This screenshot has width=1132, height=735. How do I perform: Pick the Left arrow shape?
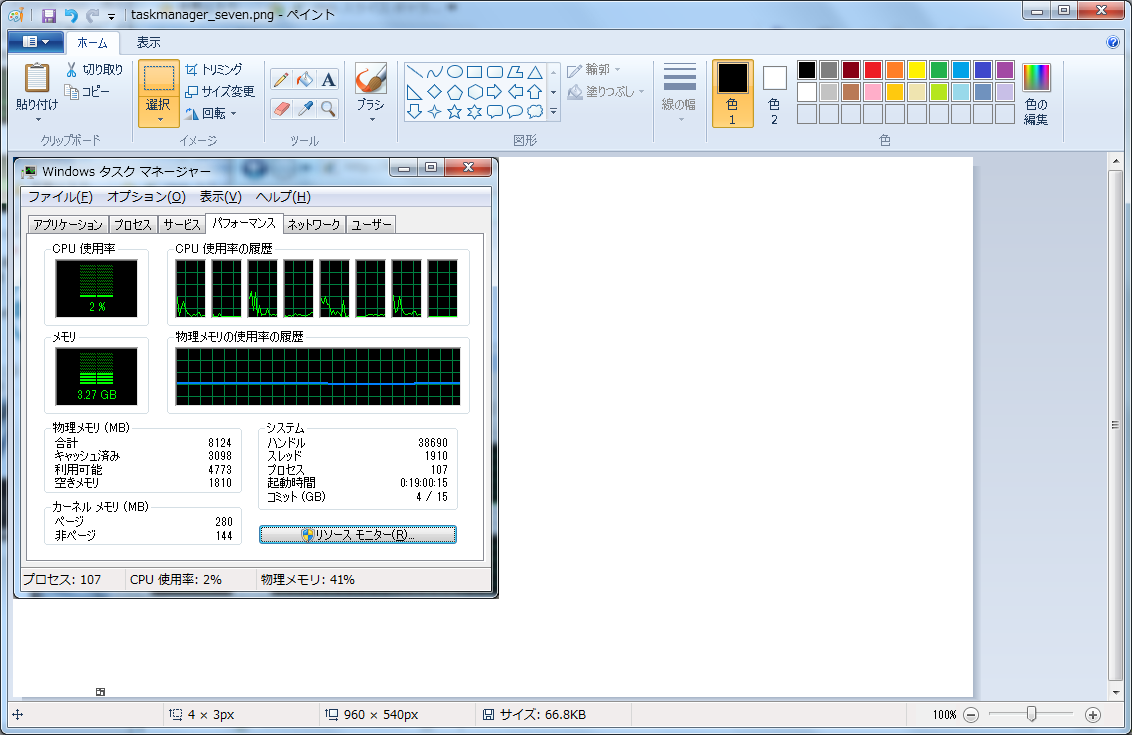[x=515, y=92]
